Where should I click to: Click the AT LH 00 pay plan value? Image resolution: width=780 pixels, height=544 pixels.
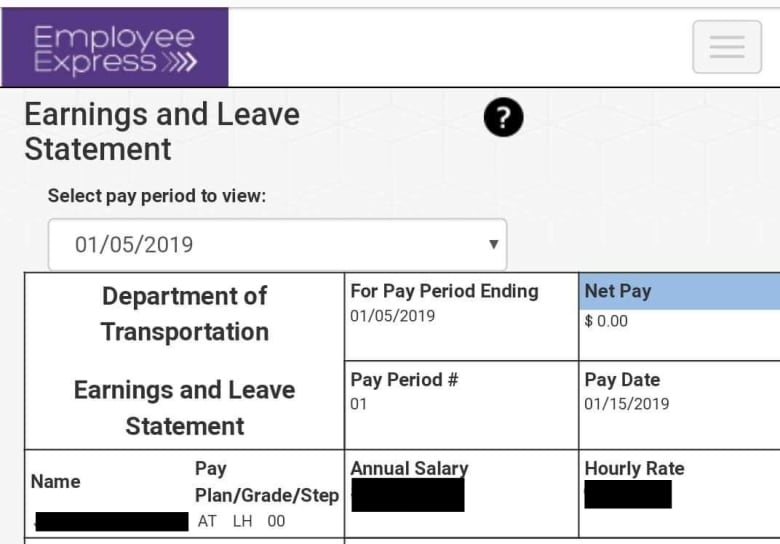(x=242, y=521)
